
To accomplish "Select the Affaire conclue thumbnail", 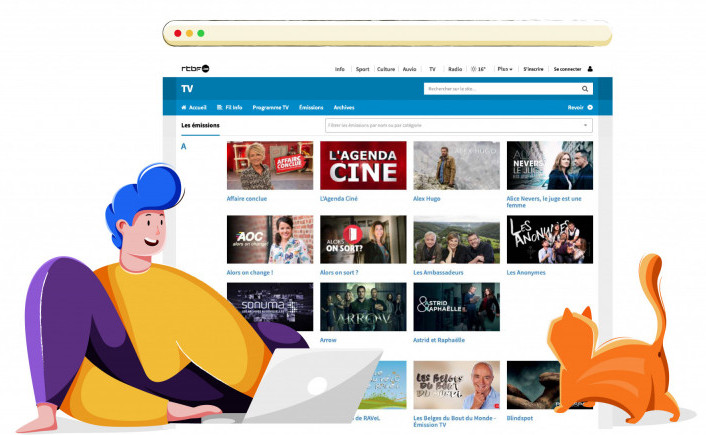I will tap(270, 165).
